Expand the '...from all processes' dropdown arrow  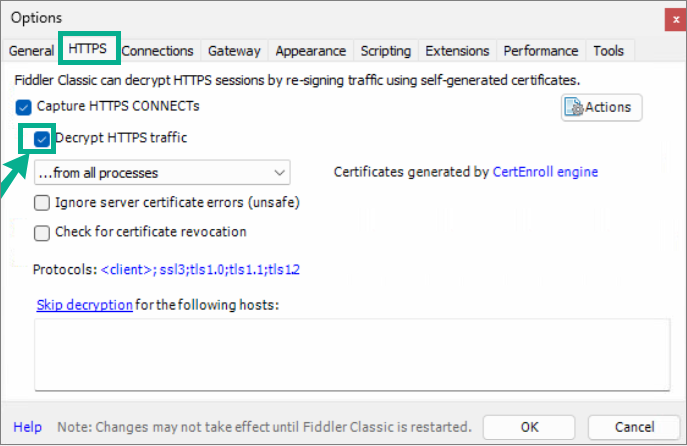coord(280,173)
